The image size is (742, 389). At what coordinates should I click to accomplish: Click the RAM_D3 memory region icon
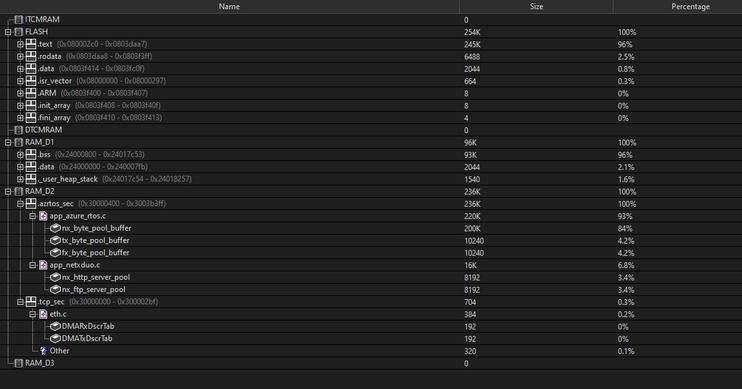pyautogui.click(x=18, y=363)
